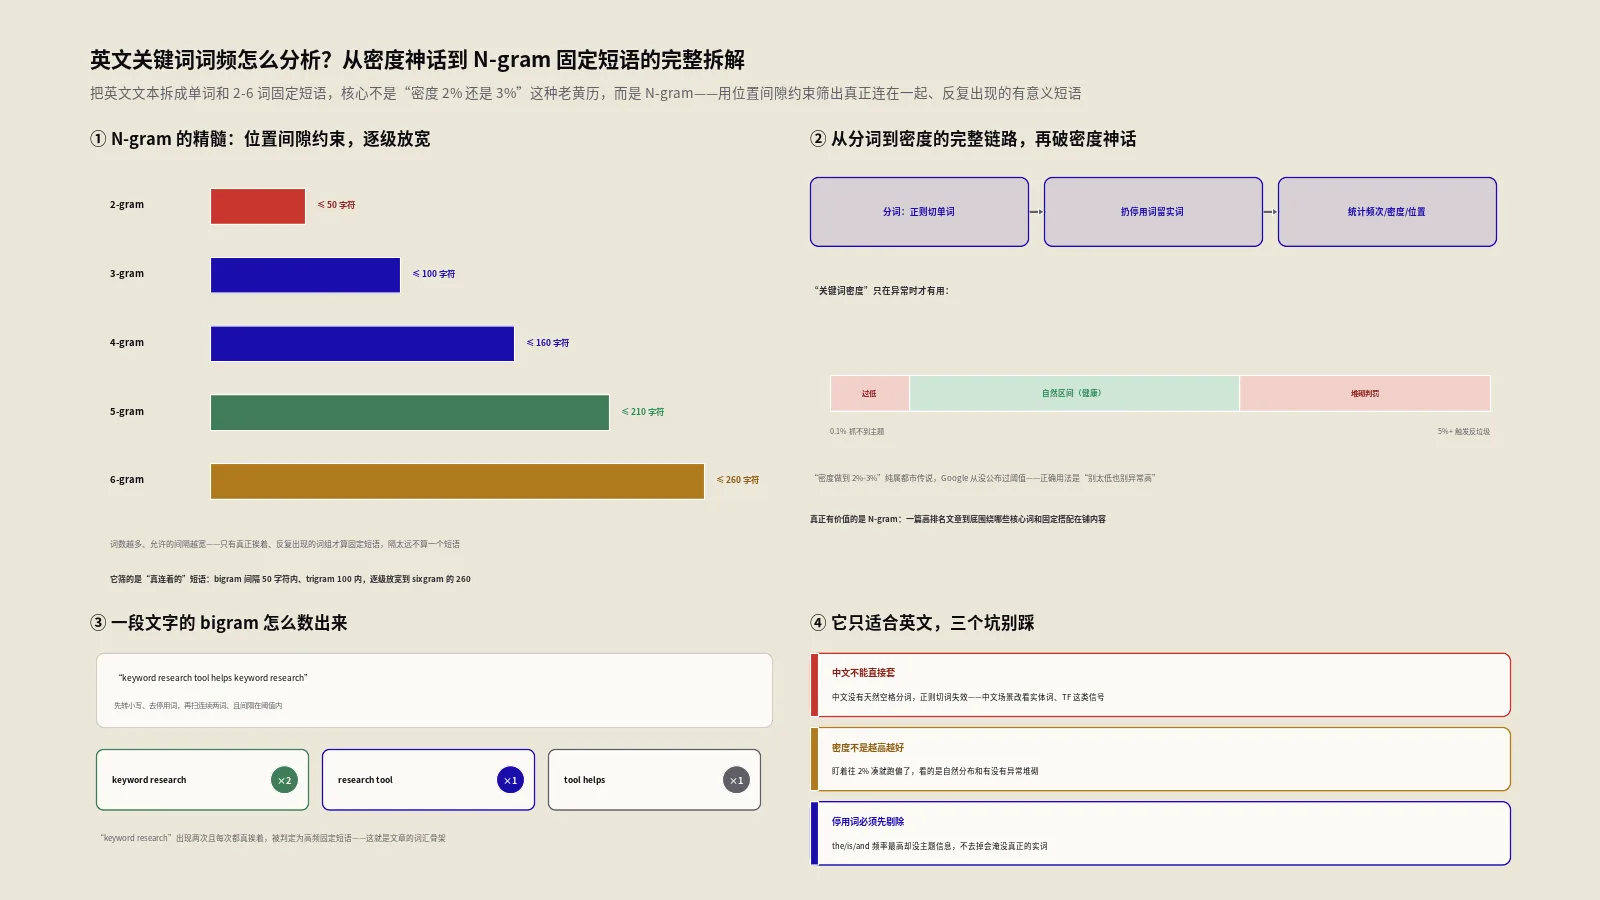Click heading '④ 它只适合英文，三个坑别踩'
1600x900 pixels.
(x=922, y=623)
